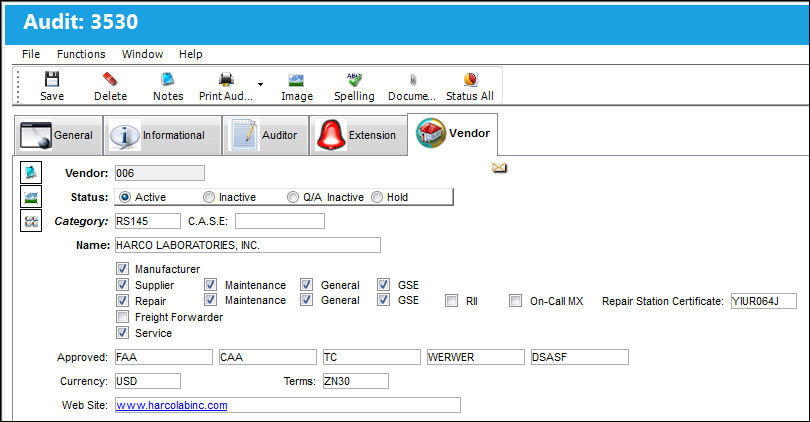Select the Vendor tab
810x422 pixels.
pos(453,134)
